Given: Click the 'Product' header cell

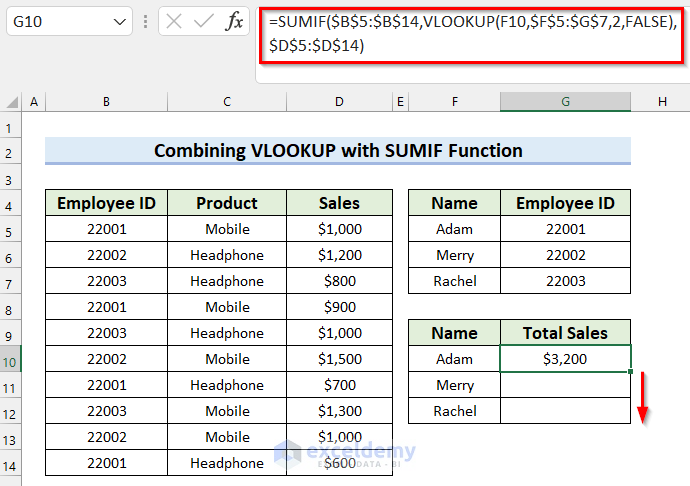Looking at the screenshot, I should tap(227, 203).
